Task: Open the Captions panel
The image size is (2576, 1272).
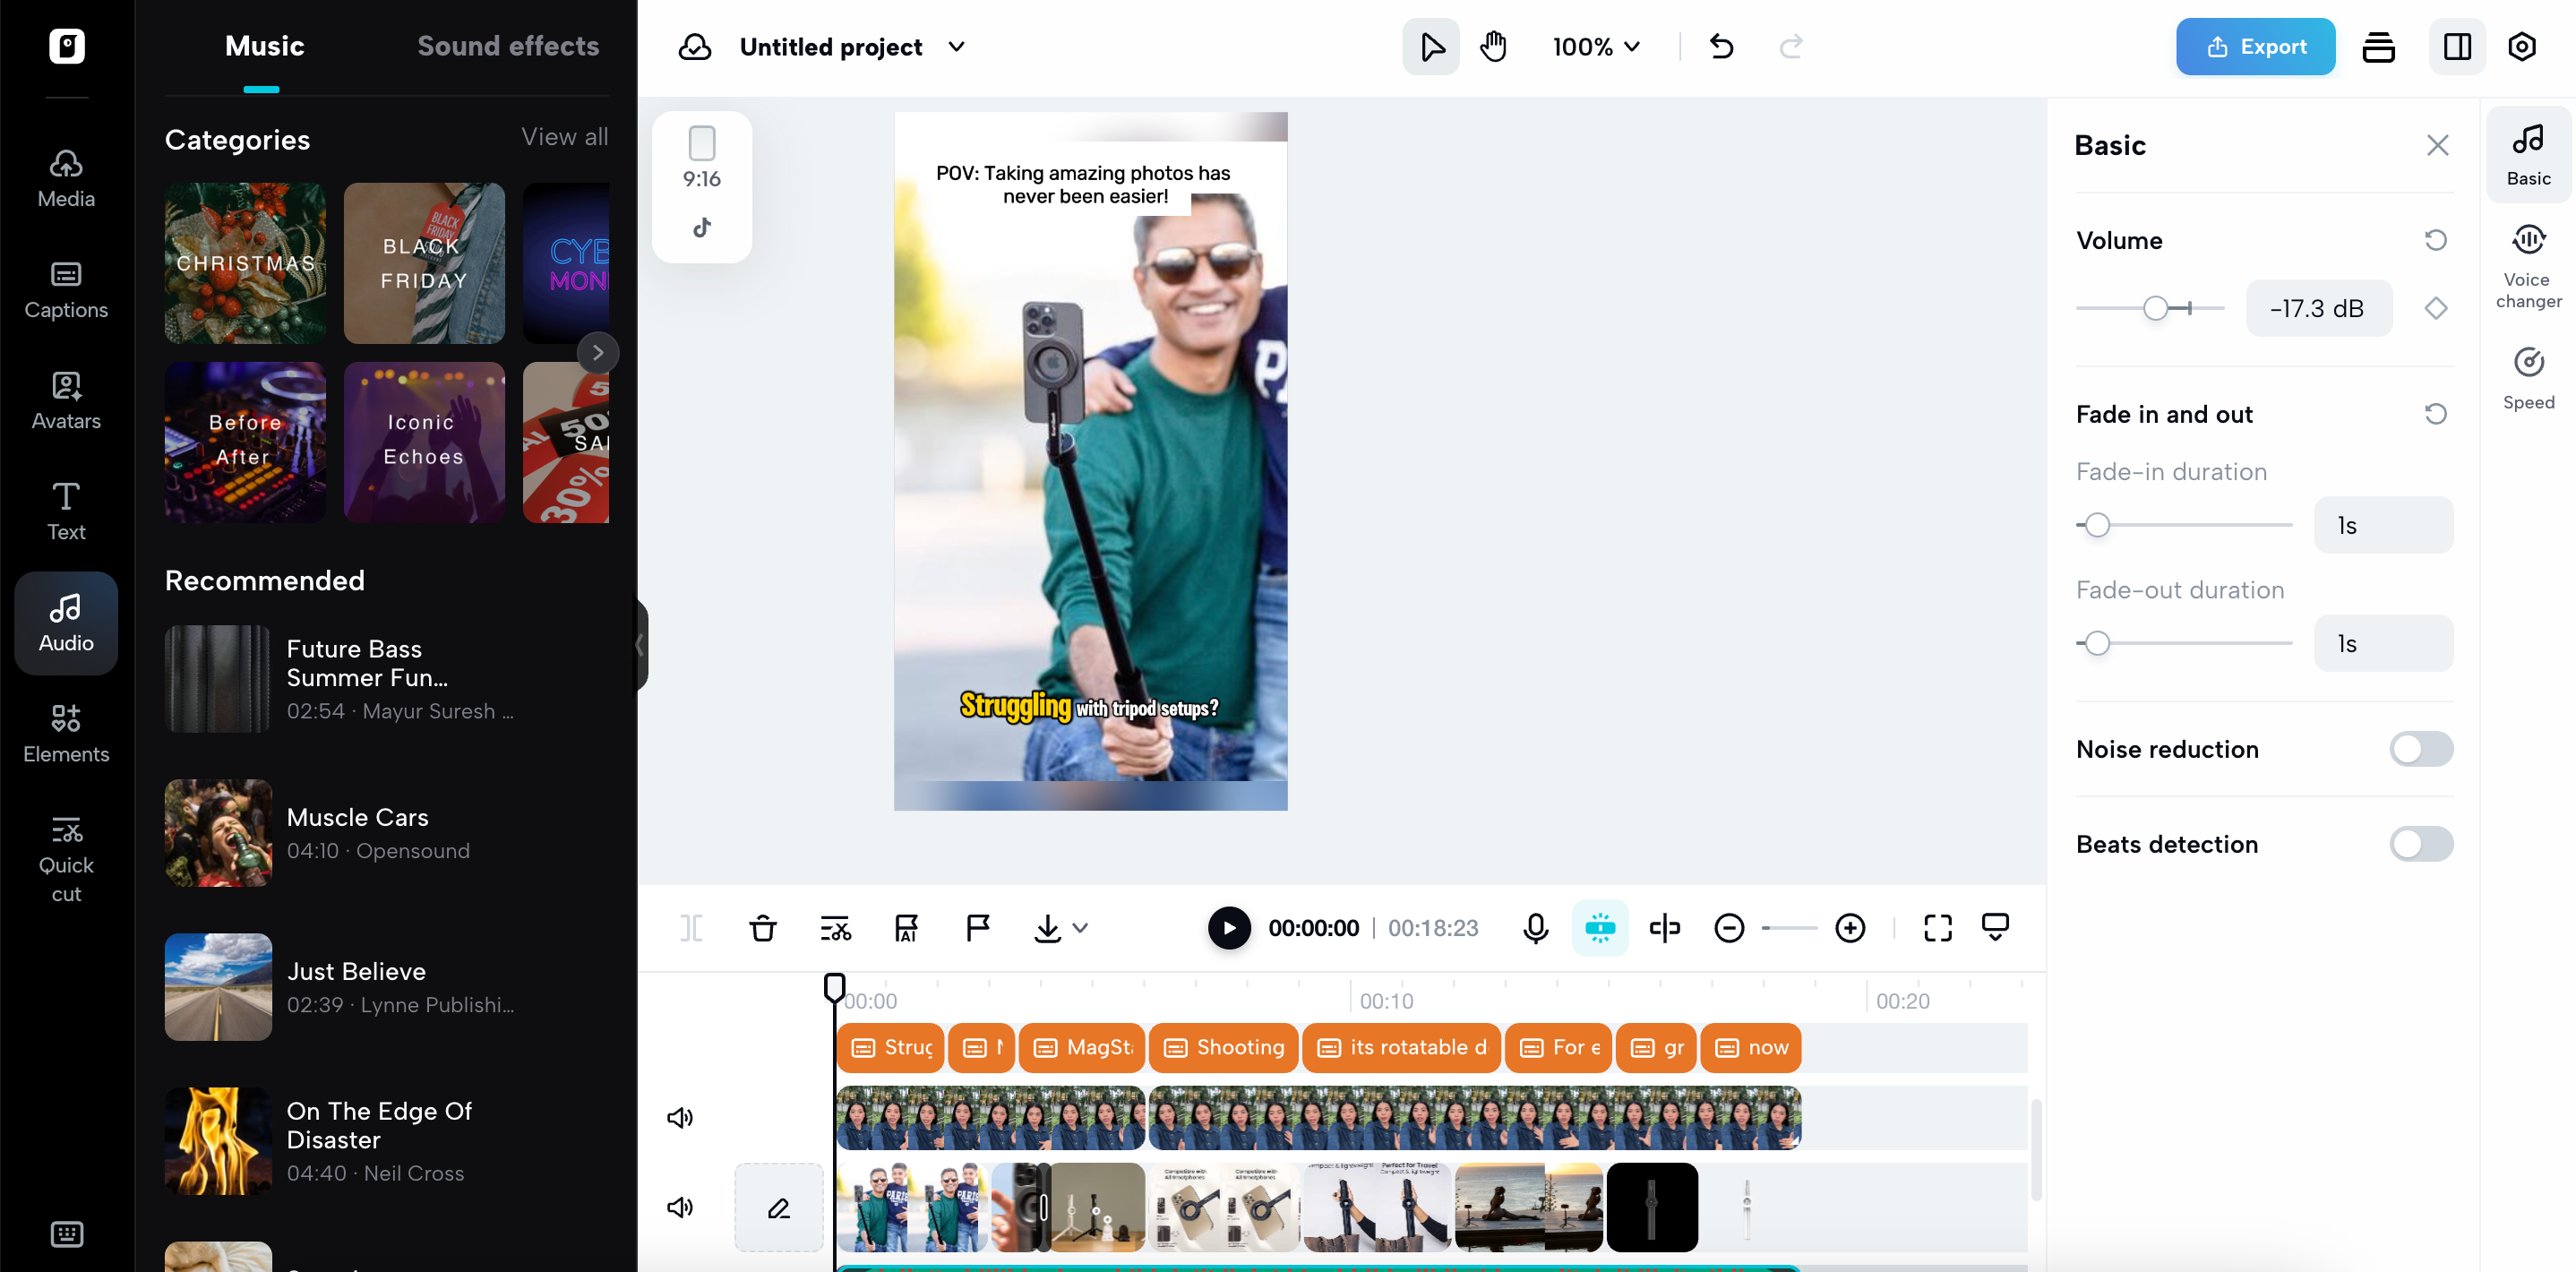Action: (x=66, y=290)
